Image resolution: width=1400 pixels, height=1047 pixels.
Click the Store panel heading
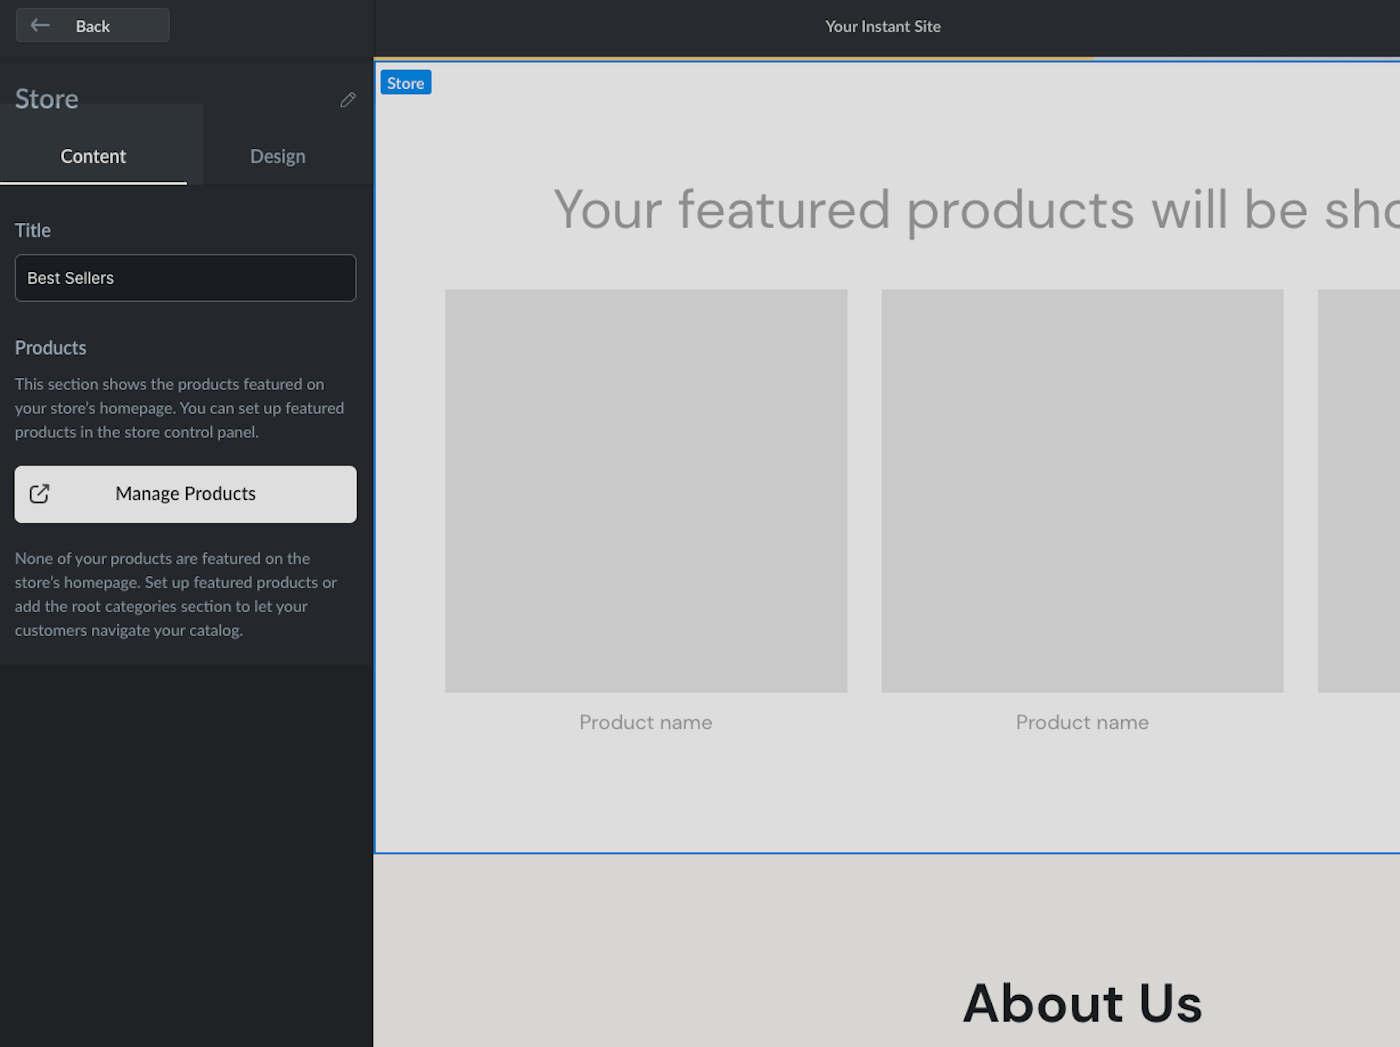[x=47, y=99]
